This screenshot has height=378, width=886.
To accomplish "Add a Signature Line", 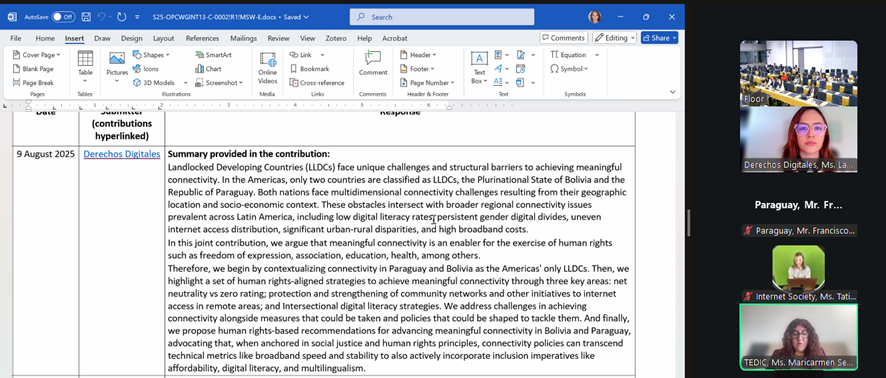I will tap(521, 55).
